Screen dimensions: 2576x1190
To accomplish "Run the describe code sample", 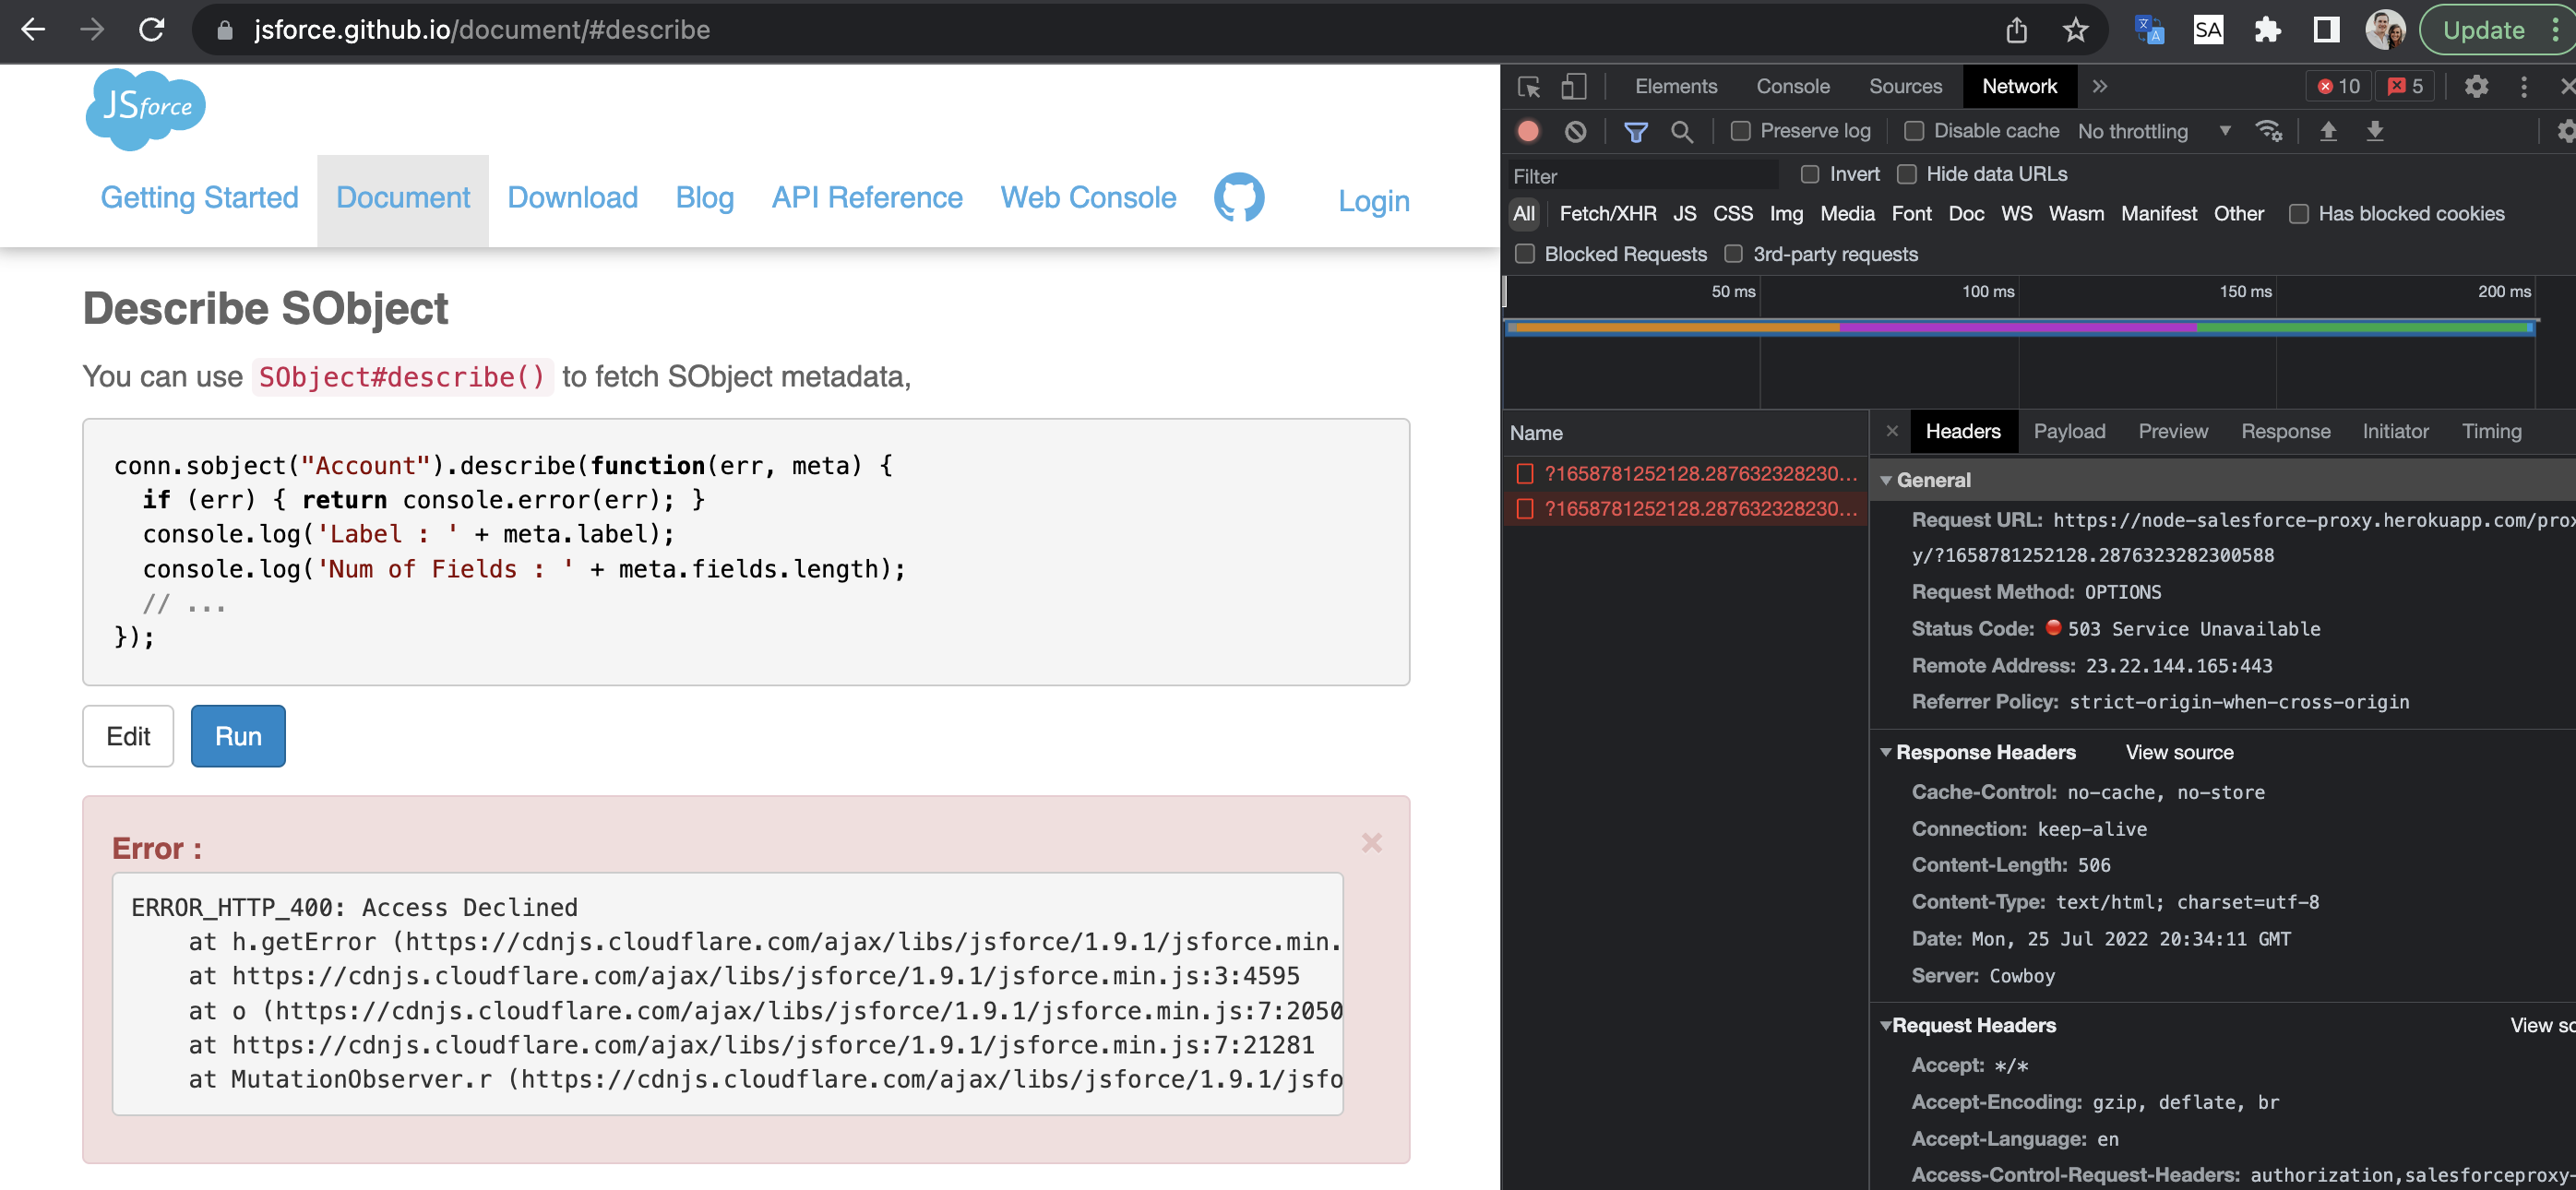I will pos(238,735).
